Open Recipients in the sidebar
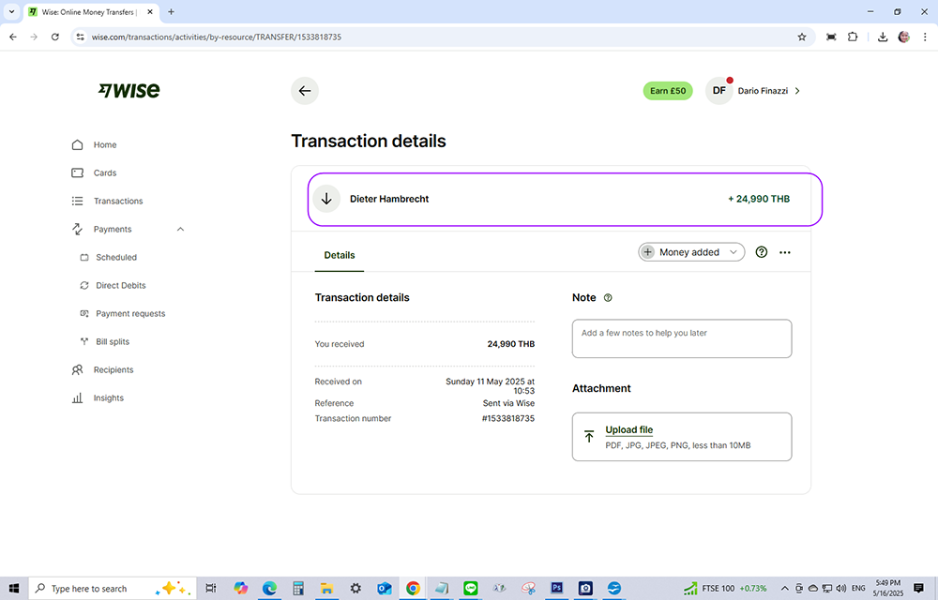This screenshot has width=938, height=600. pyautogui.click(x=113, y=370)
